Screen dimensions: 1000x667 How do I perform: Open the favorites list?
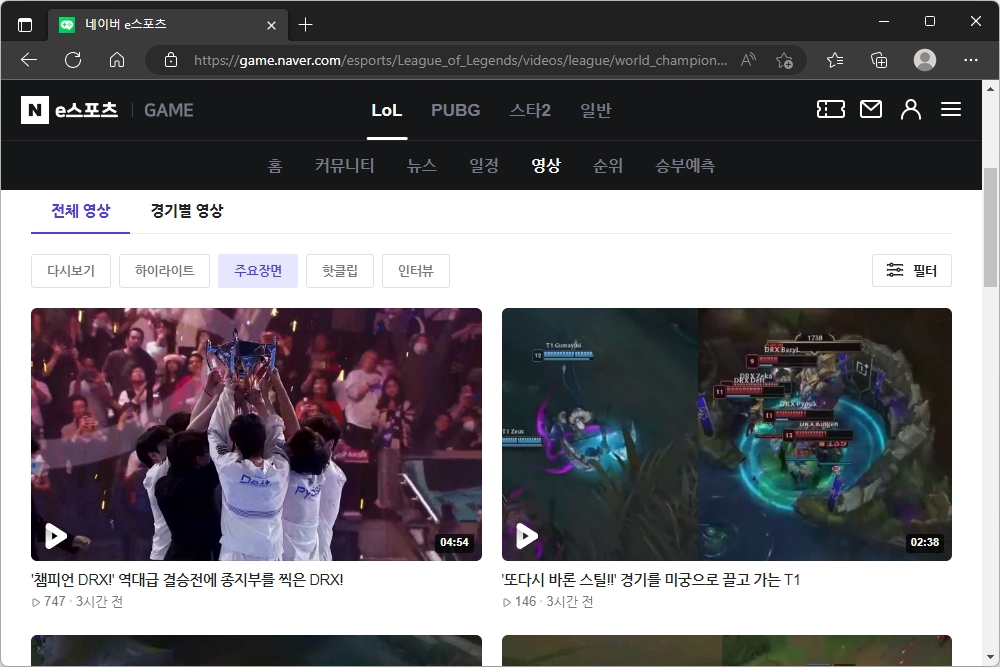(x=835, y=60)
